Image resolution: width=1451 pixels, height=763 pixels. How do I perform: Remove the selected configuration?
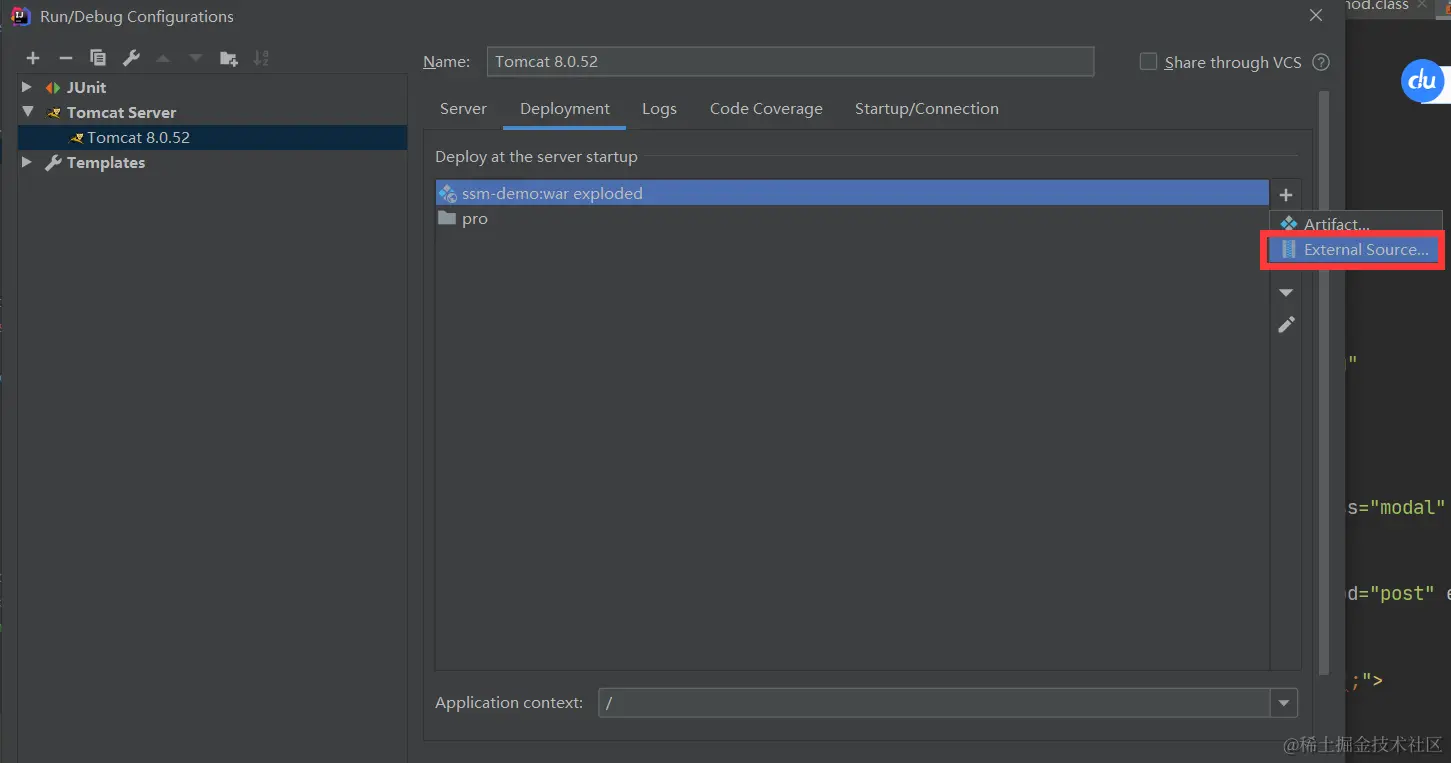(66, 58)
